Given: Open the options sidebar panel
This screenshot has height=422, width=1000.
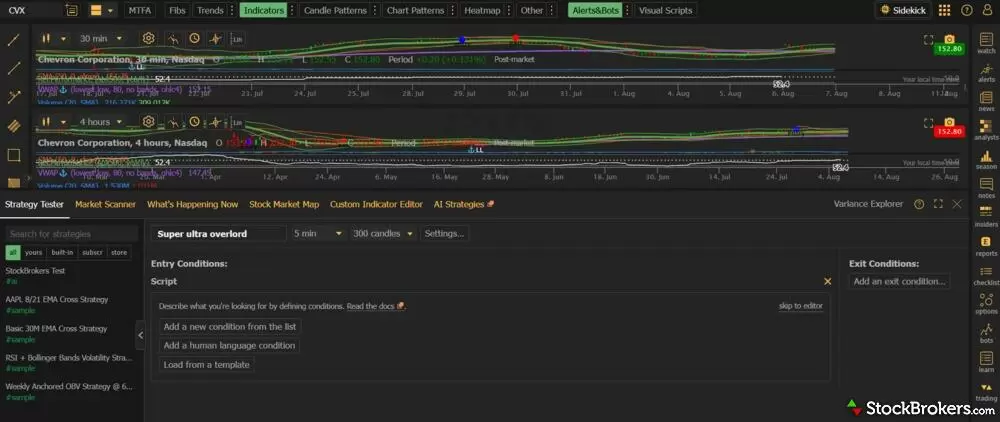Looking at the screenshot, I should tap(986, 303).
